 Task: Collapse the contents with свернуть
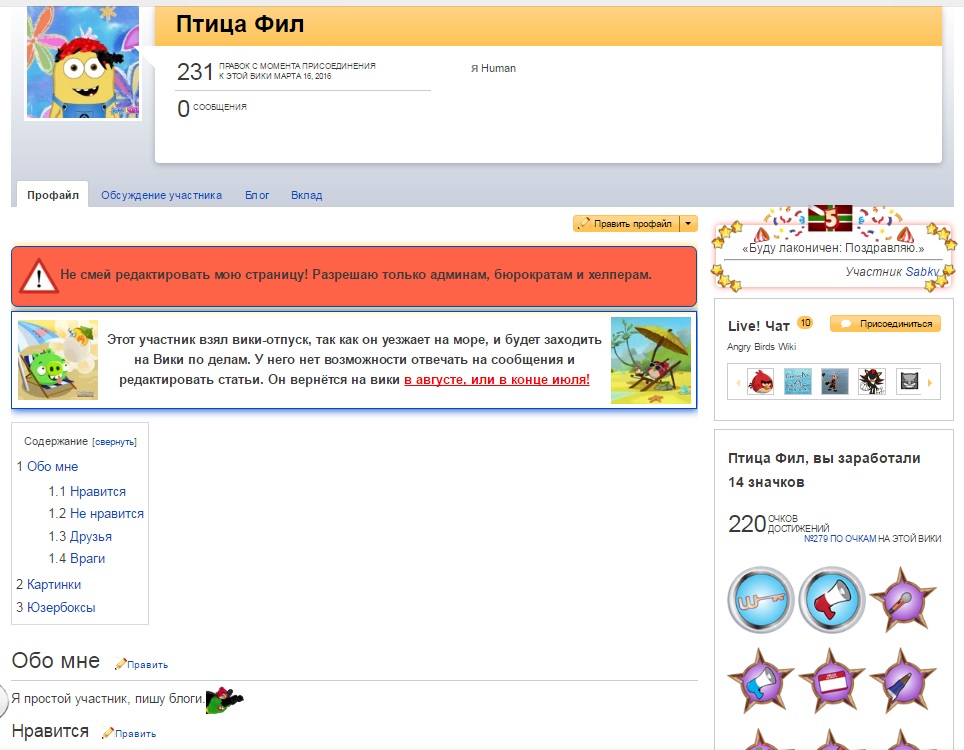114,442
